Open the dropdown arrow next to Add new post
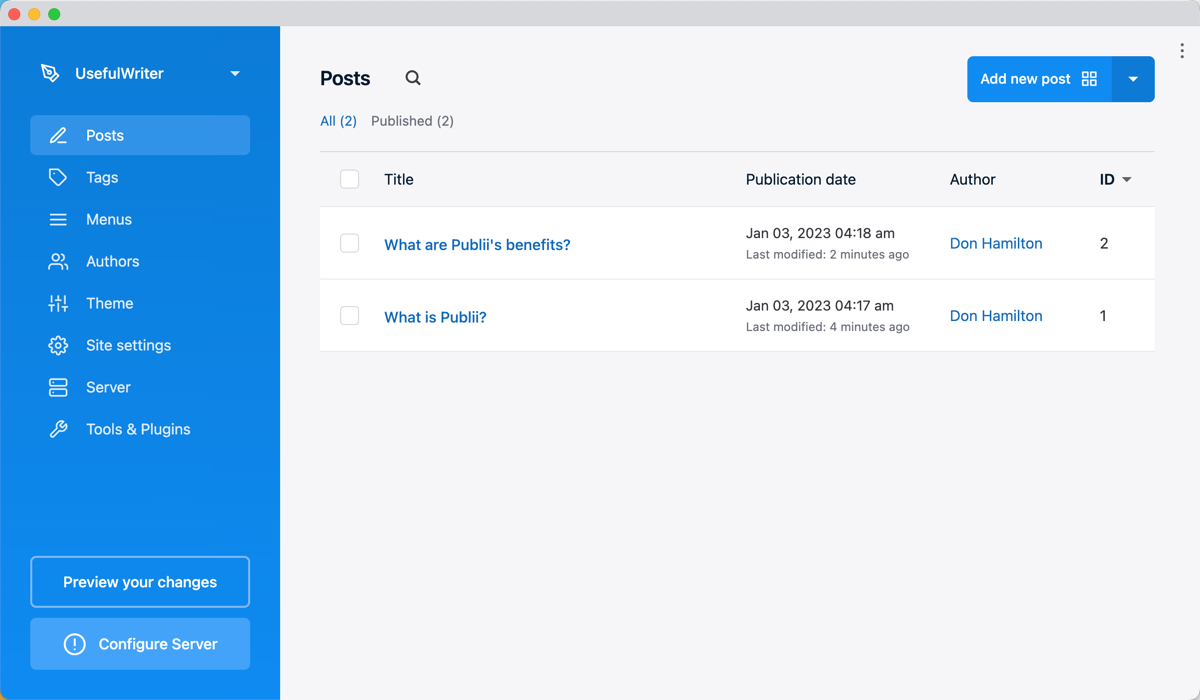This screenshot has width=1200, height=700. [x=1133, y=79]
